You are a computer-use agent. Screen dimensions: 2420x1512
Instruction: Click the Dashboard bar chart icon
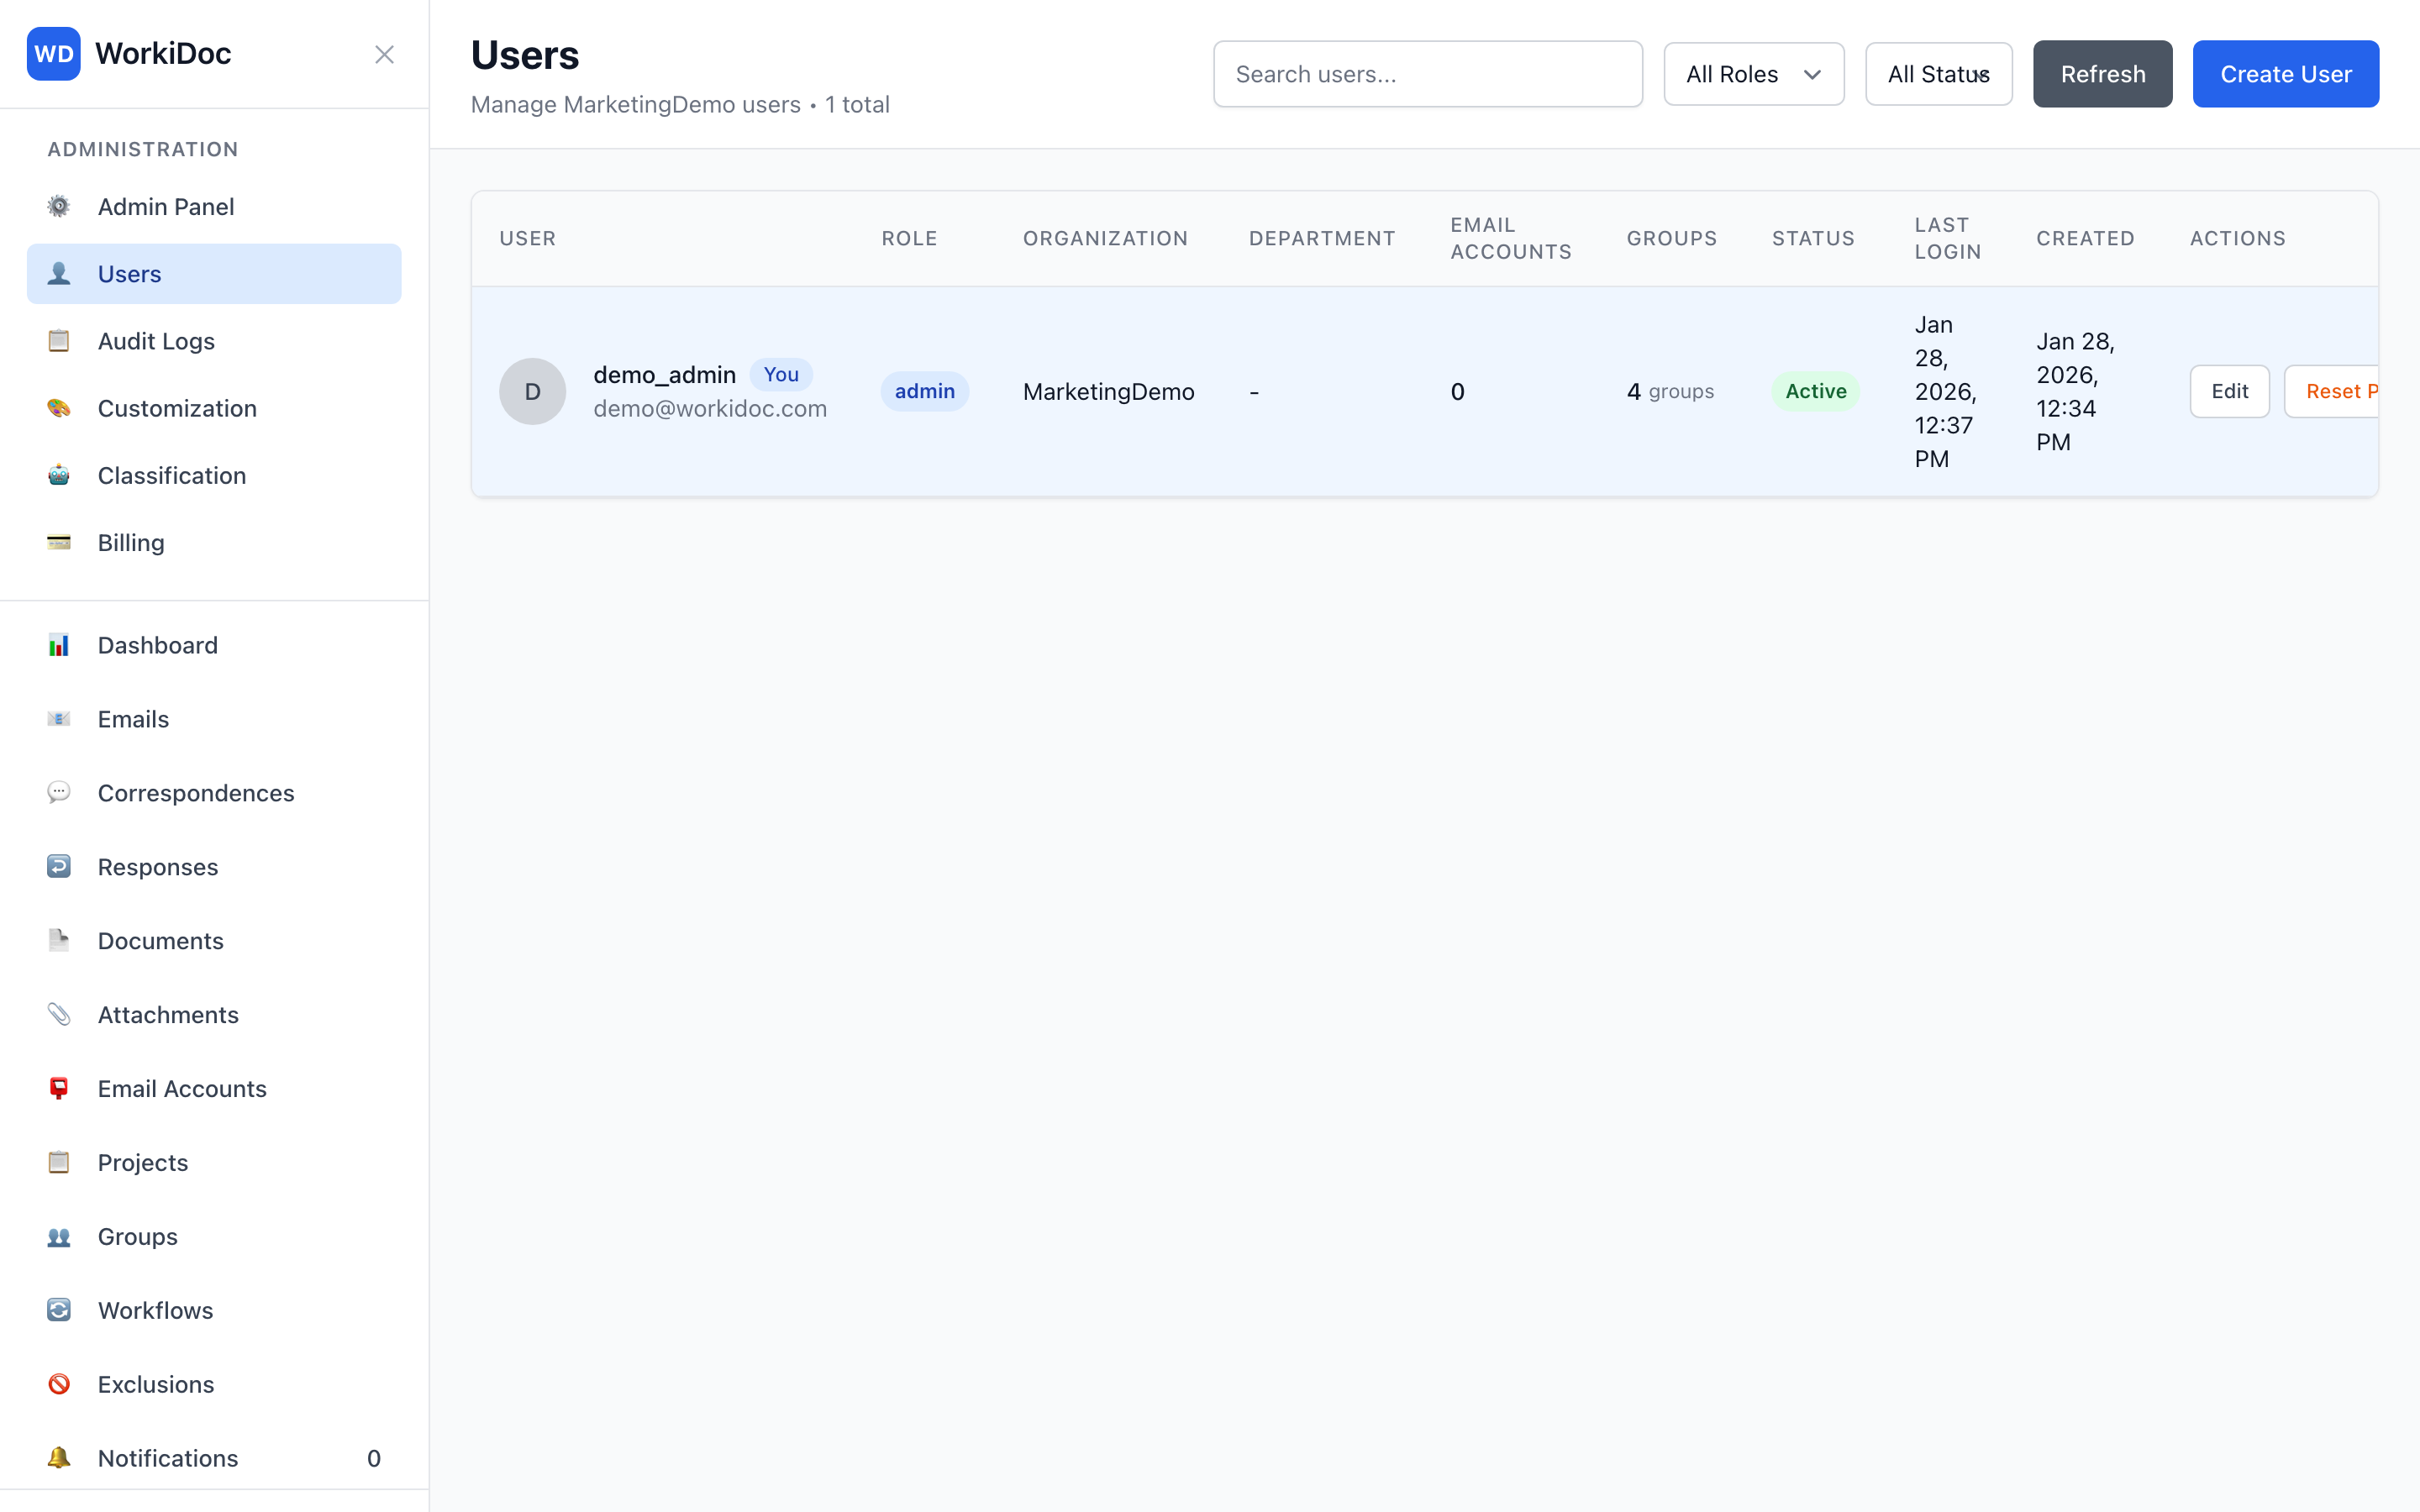pyautogui.click(x=59, y=645)
